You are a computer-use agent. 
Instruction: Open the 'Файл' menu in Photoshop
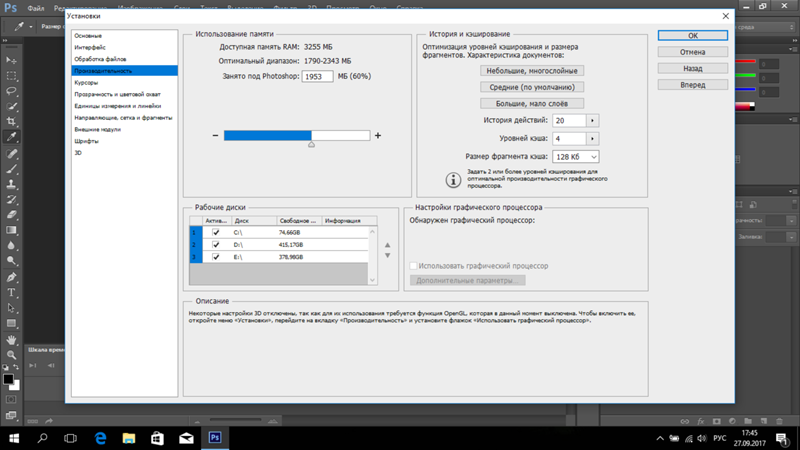point(35,8)
